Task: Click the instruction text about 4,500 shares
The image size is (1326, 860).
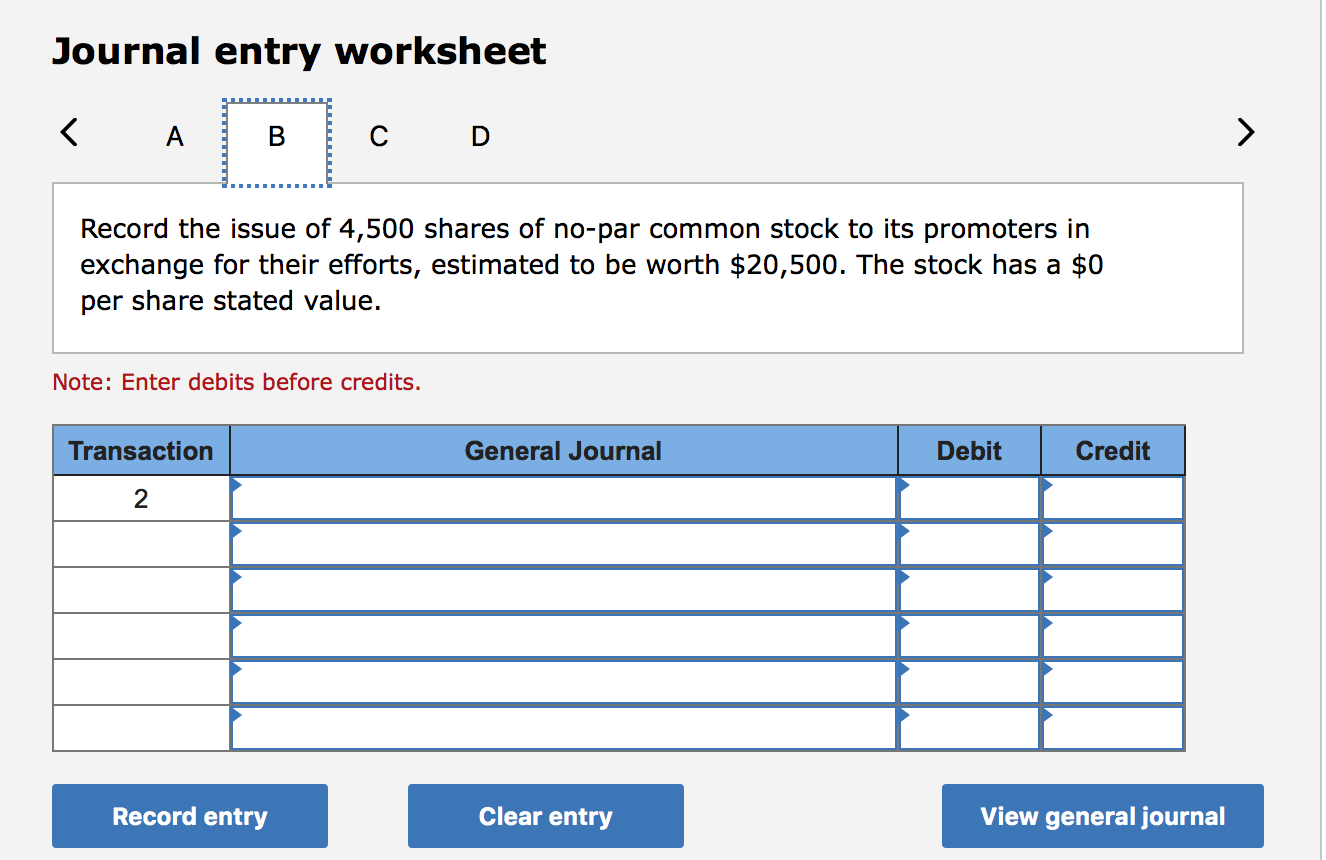Action: 592,265
